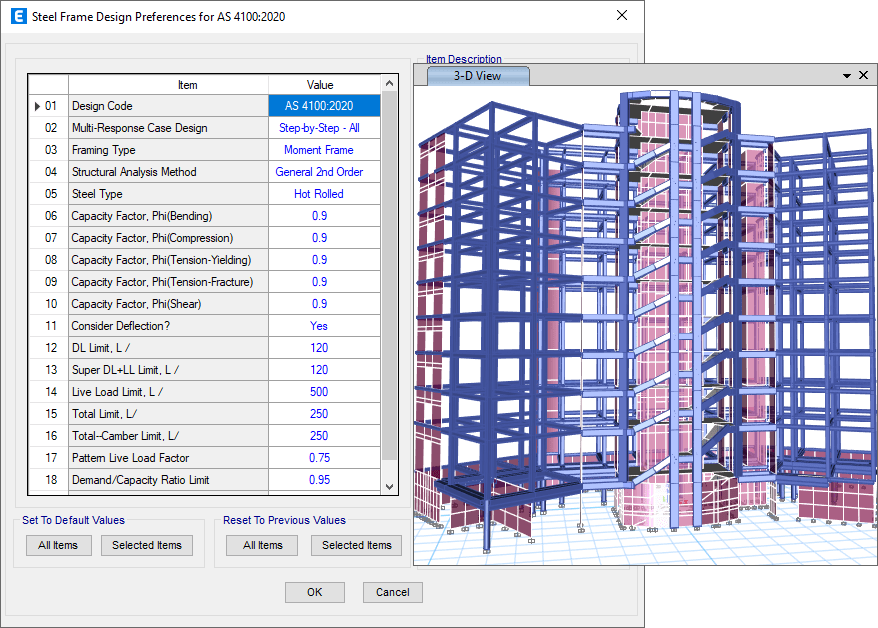Viewport: 878px width, 628px height.
Task: Select the Pattern Live Load Factor label
Action: tap(169, 458)
